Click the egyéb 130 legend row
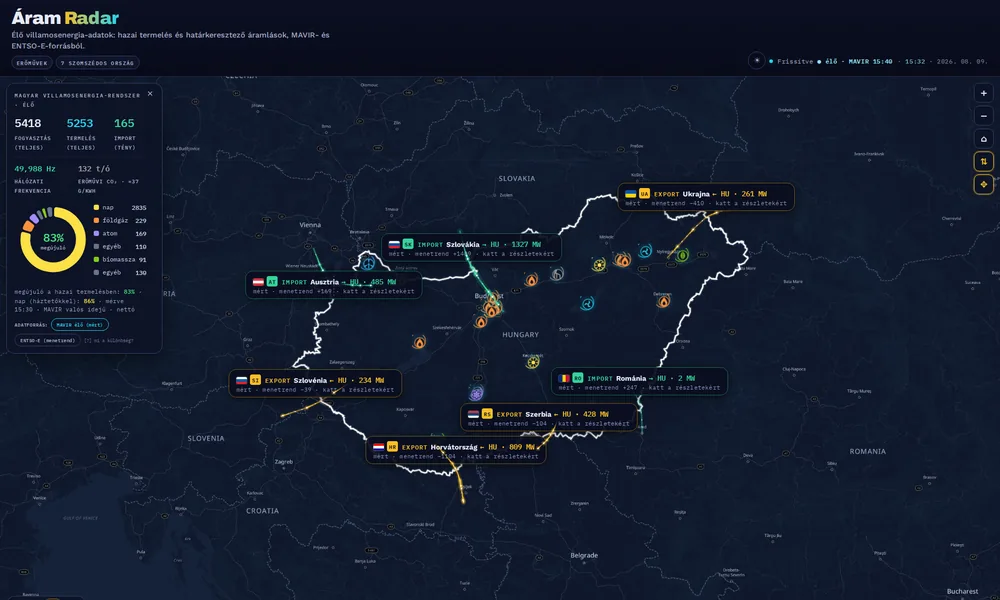This screenshot has height=600, width=1000. point(120,272)
